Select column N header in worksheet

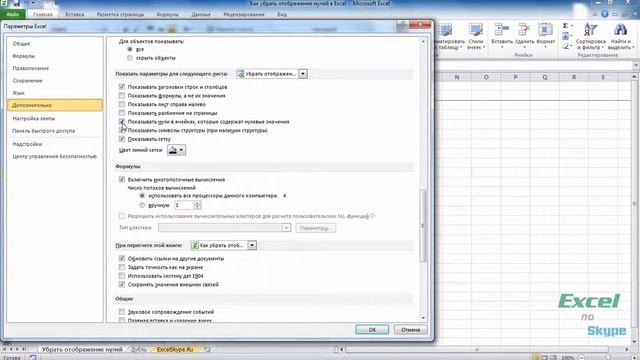coord(457,77)
